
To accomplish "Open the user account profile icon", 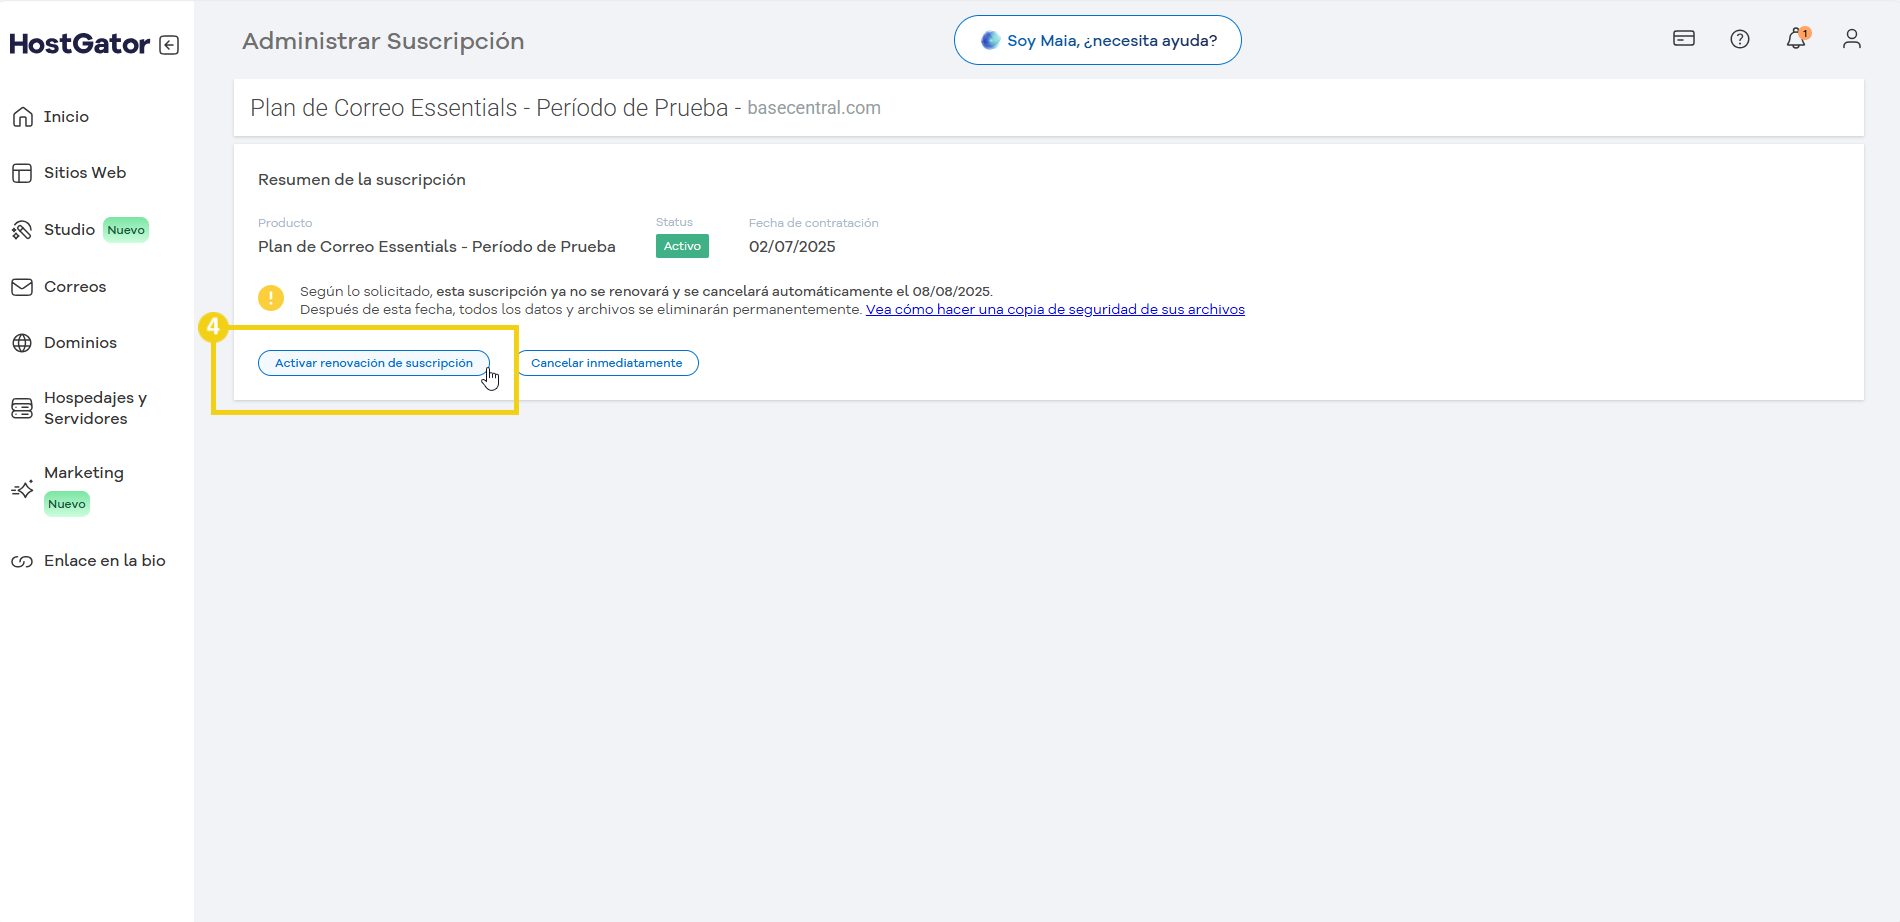I will (1852, 38).
